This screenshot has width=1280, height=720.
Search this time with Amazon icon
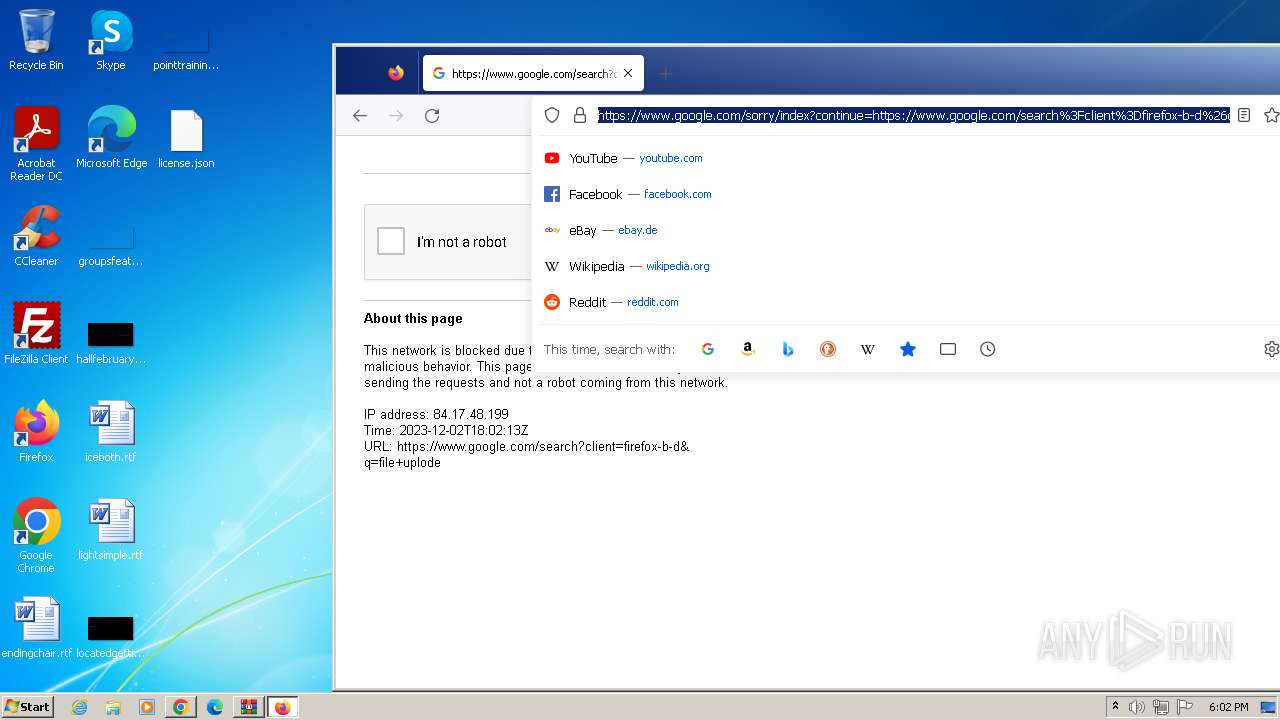[747, 349]
